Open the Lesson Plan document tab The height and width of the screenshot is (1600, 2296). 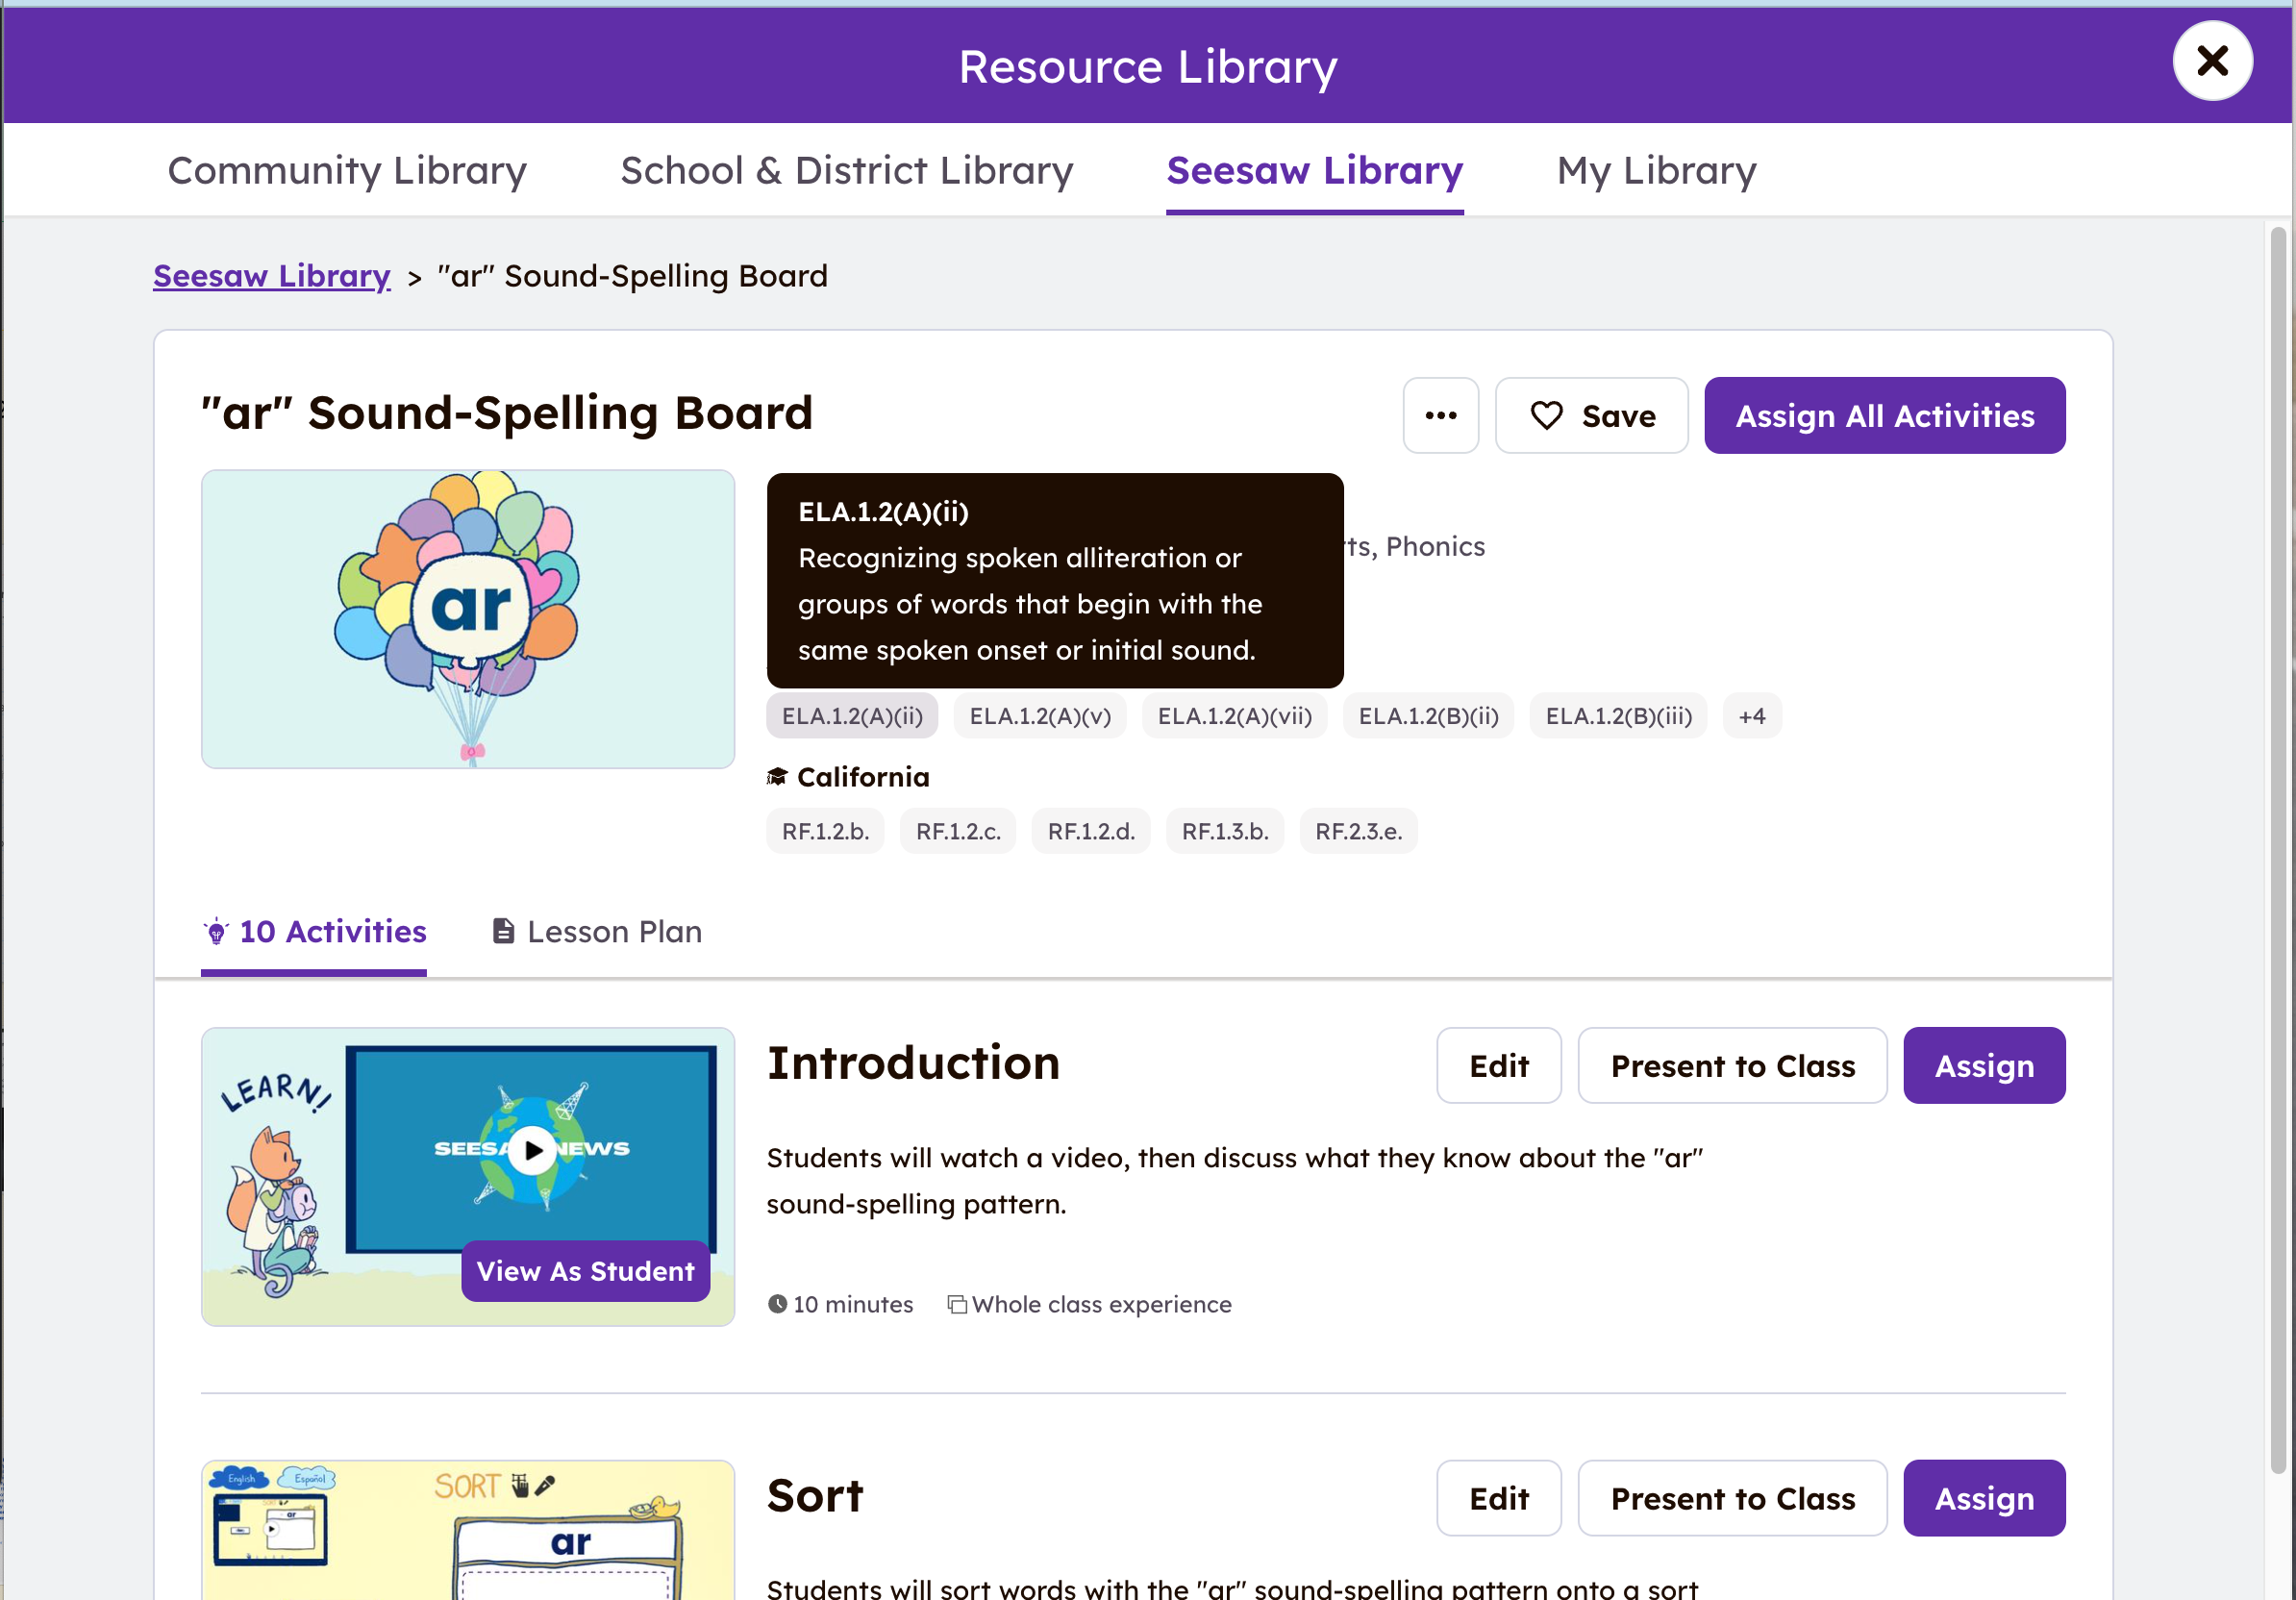click(597, 931)
